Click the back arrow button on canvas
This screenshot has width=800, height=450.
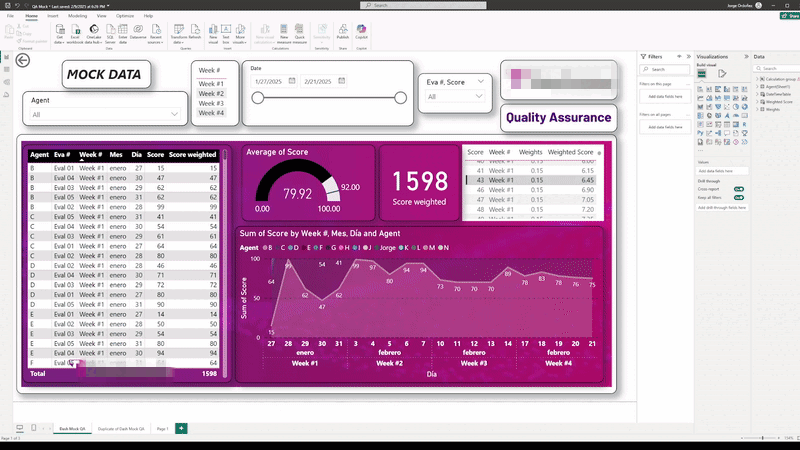point(23,60)
